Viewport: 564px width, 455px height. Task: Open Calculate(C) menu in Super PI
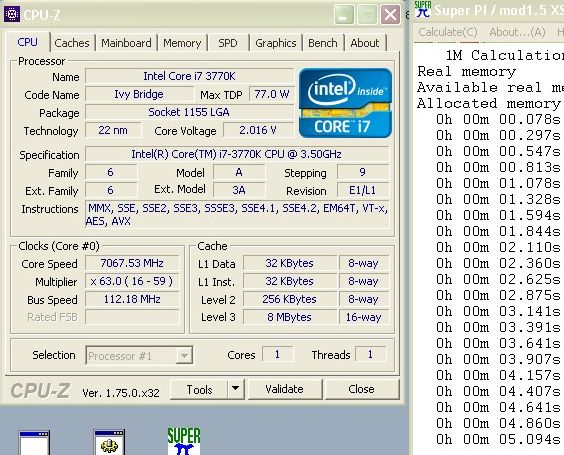448,32
